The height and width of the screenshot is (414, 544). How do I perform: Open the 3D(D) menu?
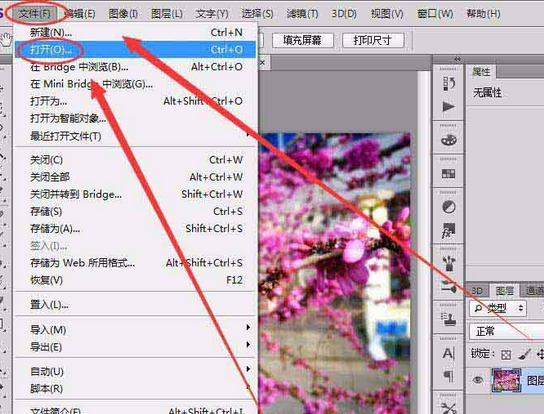(x=344, y=14)
